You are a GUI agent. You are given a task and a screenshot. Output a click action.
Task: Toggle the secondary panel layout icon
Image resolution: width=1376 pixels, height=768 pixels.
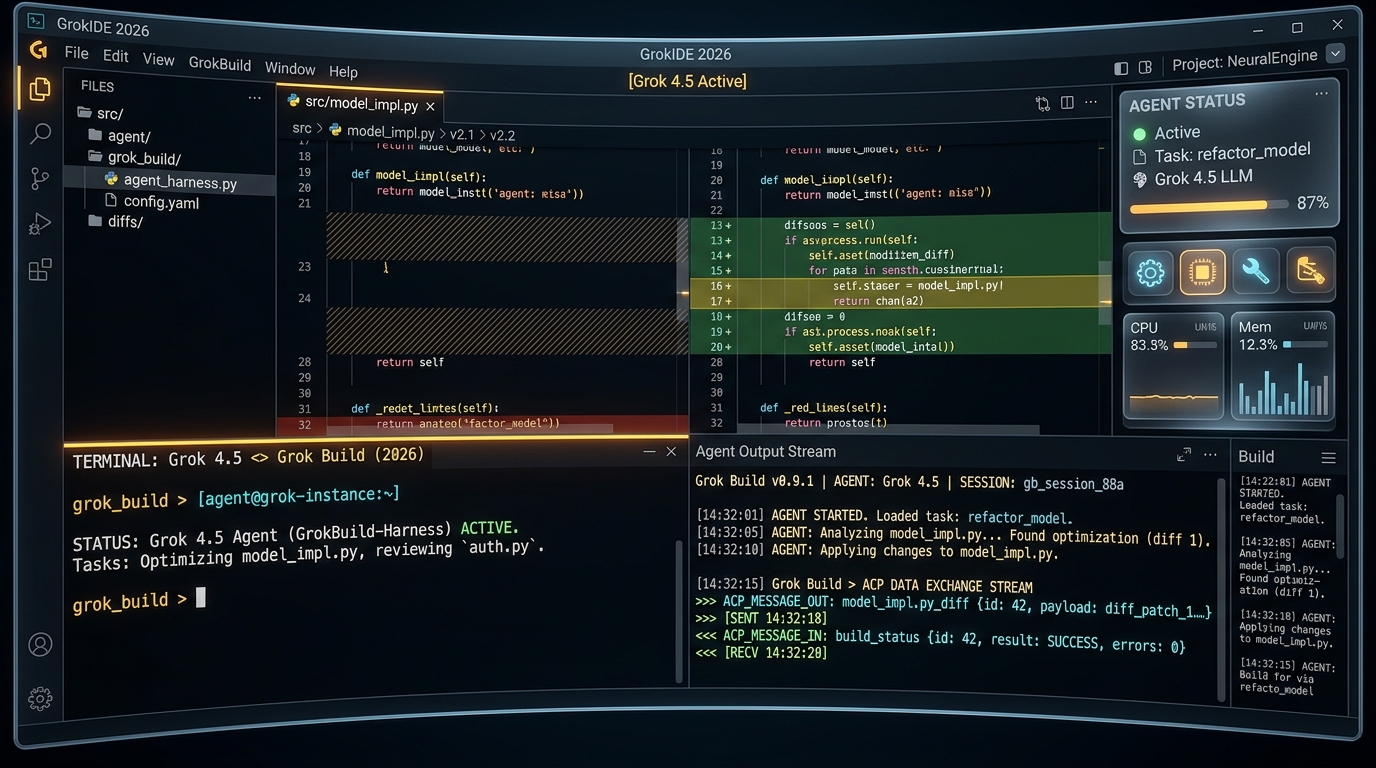pos(1145,67)
